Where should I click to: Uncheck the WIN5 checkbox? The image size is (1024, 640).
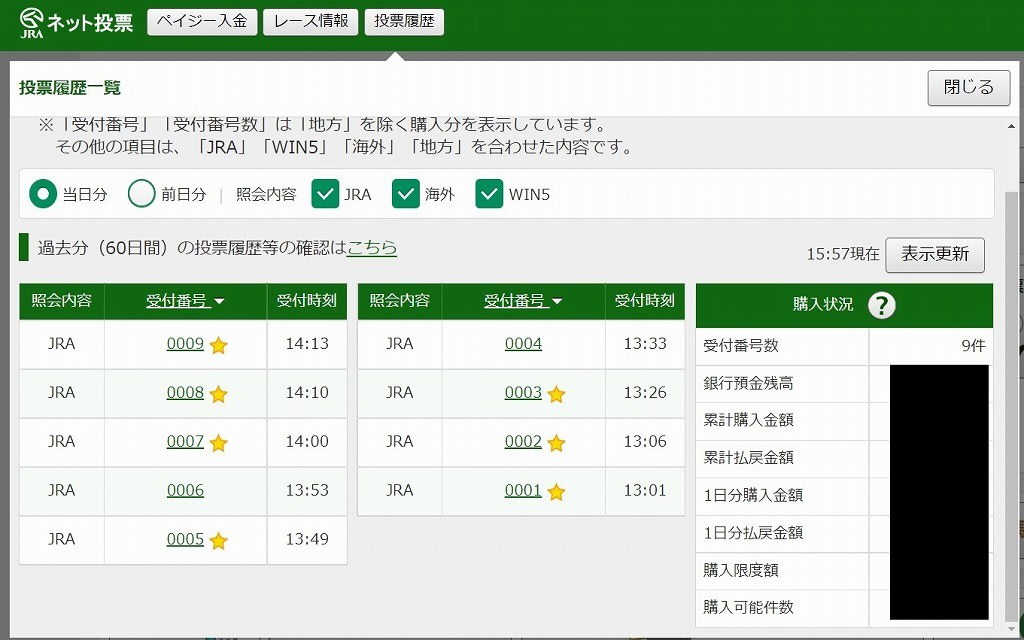coord(489,194)
